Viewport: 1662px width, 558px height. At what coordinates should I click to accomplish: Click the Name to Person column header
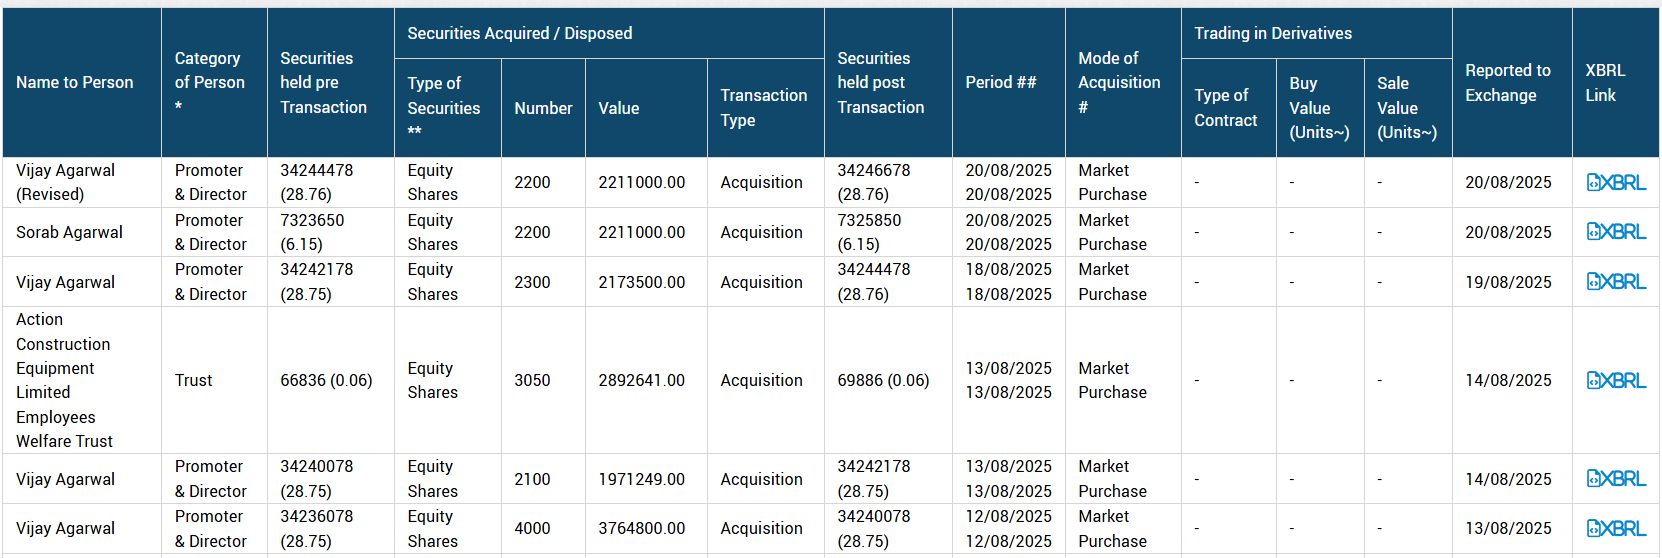[75, 83]
